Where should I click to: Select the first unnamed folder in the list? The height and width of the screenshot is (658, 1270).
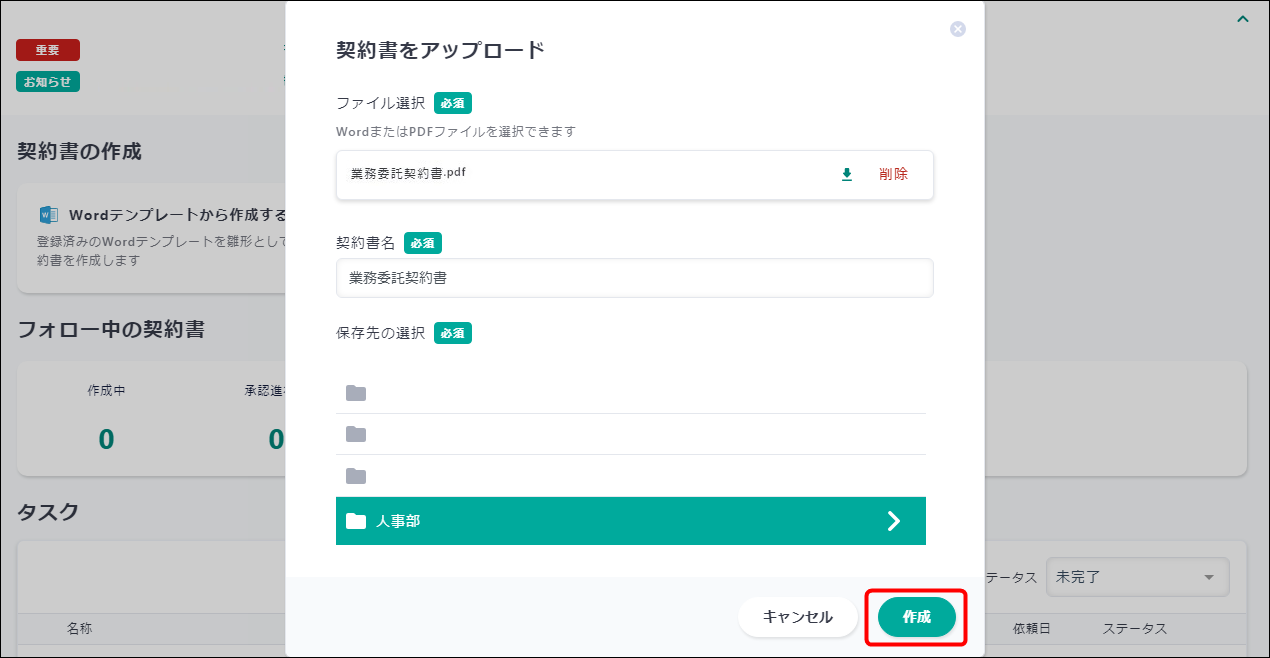[x=630, y=393]
